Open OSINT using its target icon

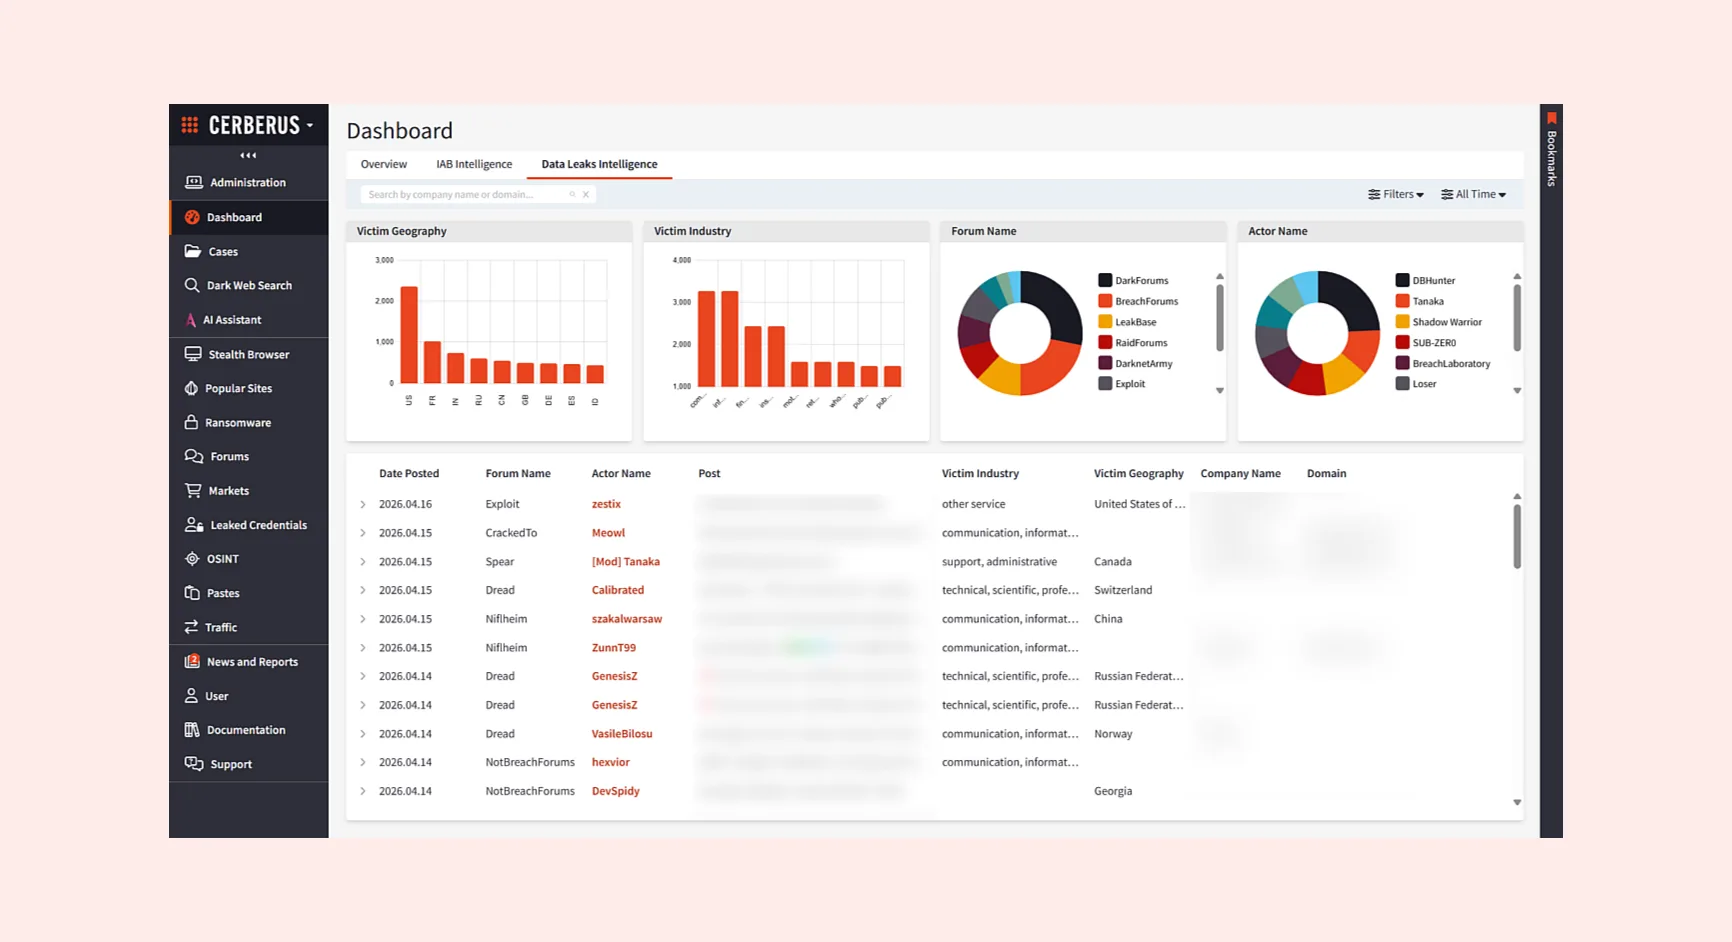(x=192, y=559)
